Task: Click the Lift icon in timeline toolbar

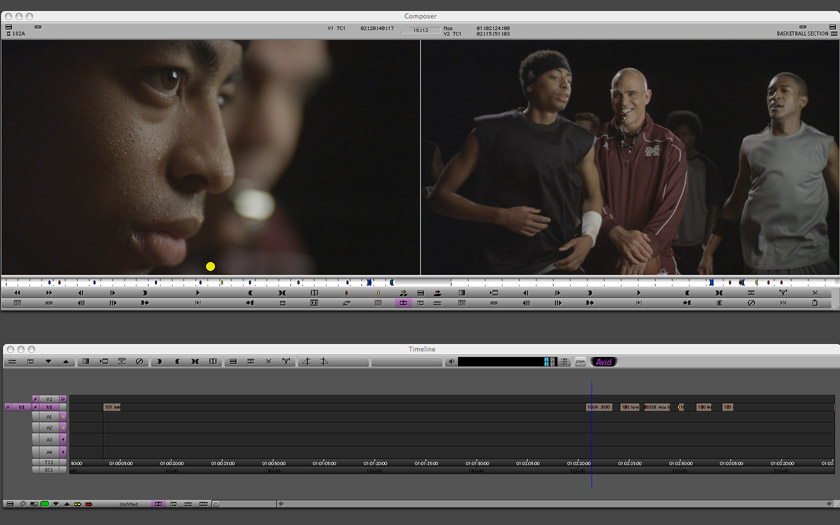Action: (x=232, y=362)
